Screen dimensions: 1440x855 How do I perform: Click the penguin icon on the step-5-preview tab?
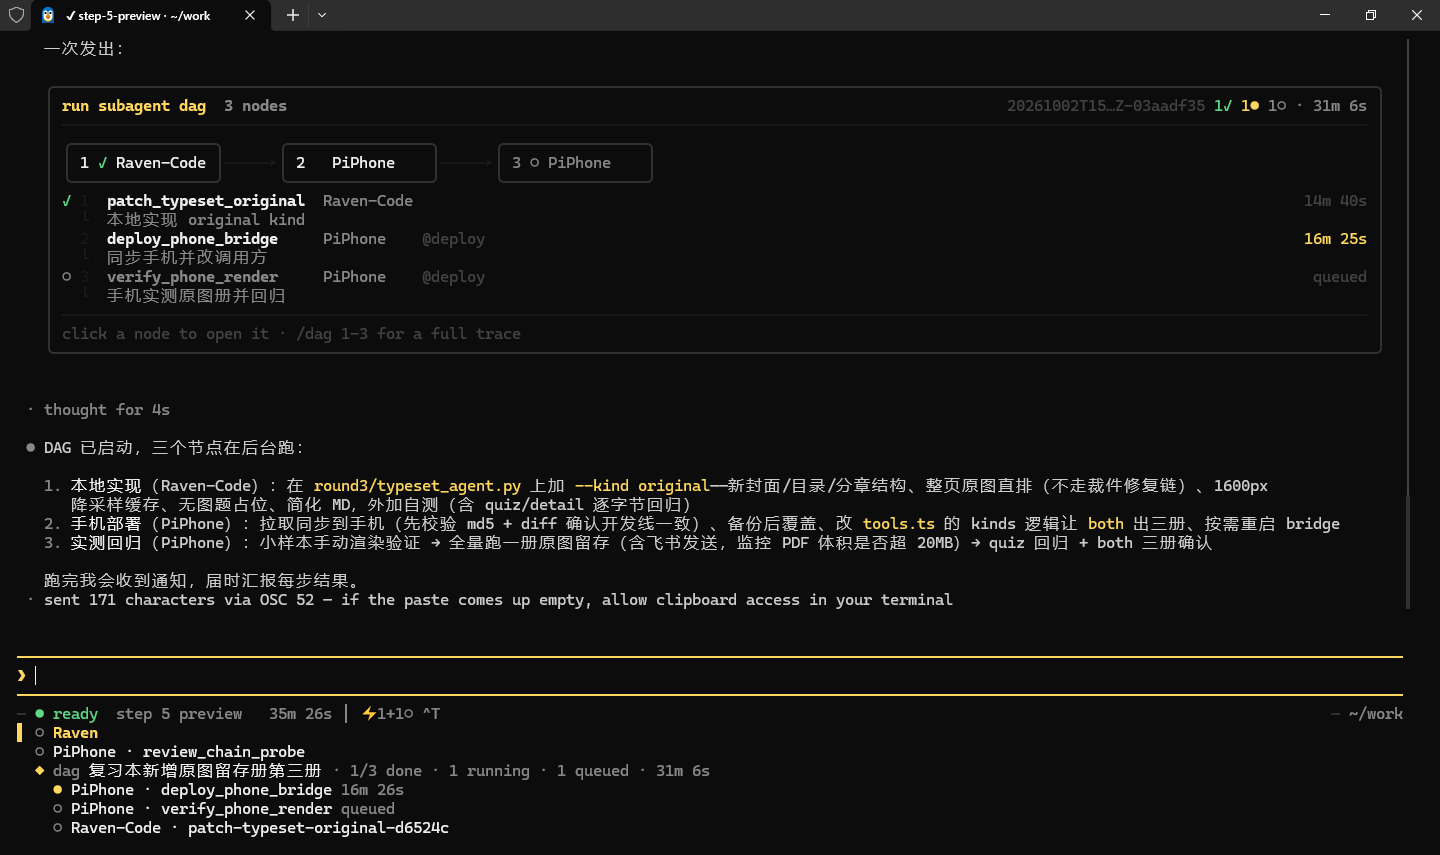pyautogui.click(x=48, y=15)
